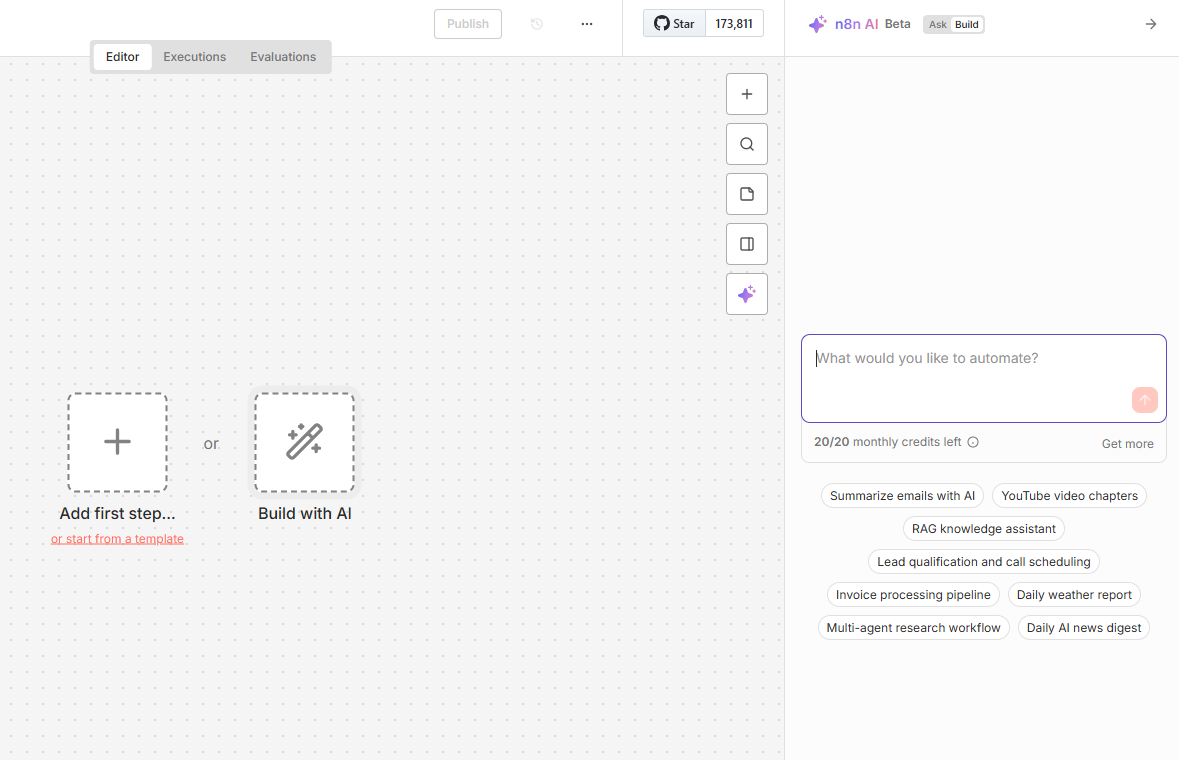
Task: Focus the 'What would you like to automate?' field
Action: click(984, 378)
